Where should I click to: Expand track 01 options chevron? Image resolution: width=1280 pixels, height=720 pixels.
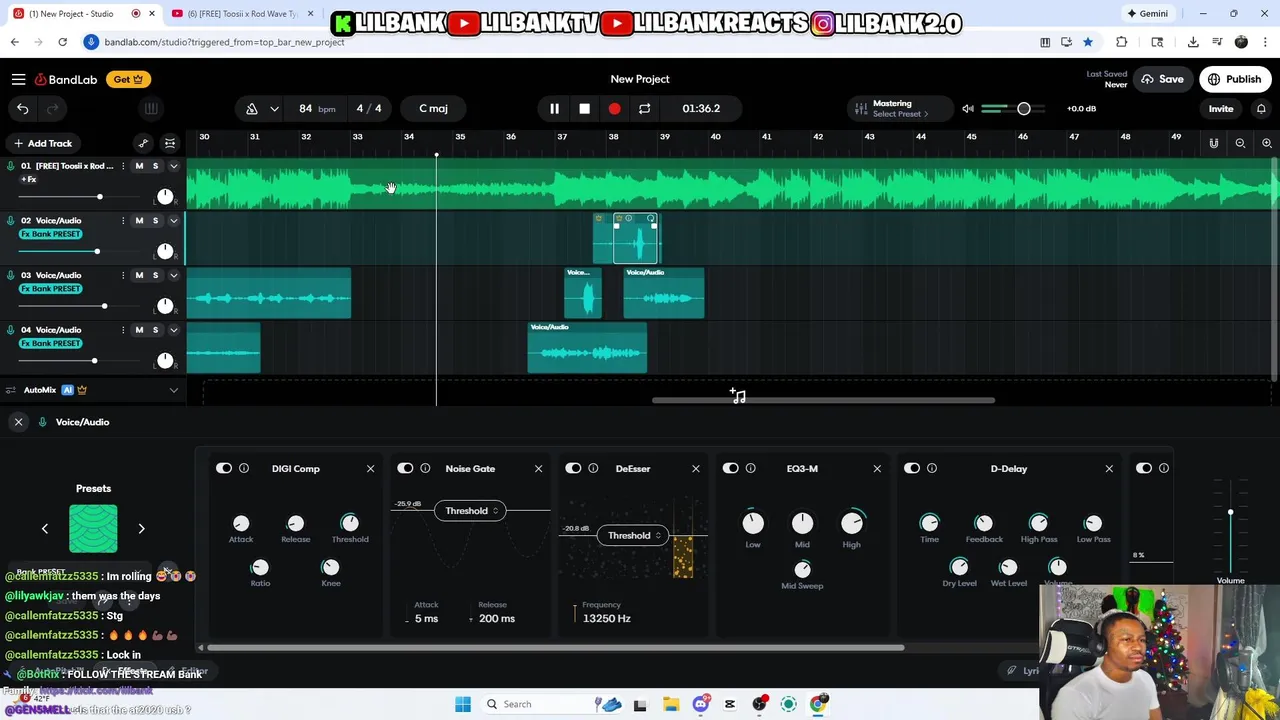tap(173, 166)
